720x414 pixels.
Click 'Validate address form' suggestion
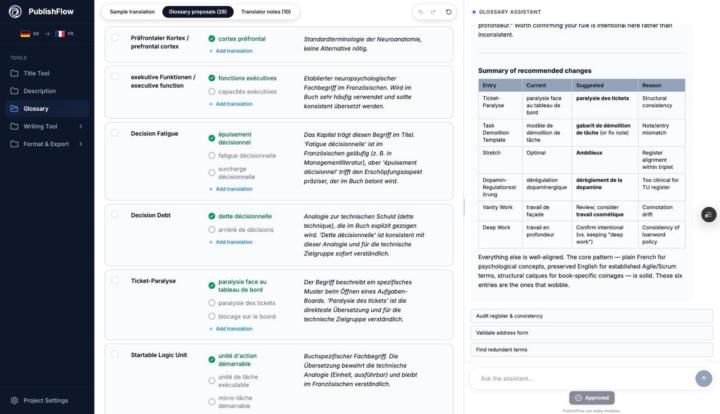(592, 333)
